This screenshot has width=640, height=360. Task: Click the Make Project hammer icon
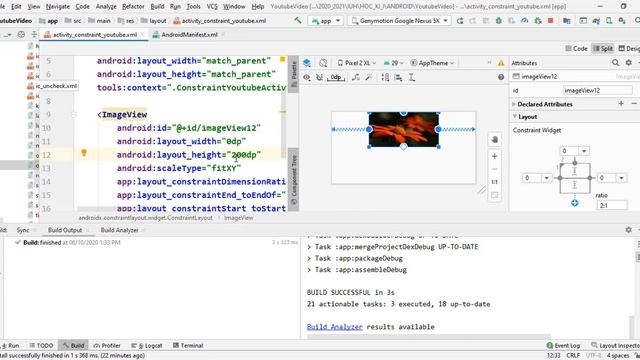pyautogui.click(x=298, y=20)
